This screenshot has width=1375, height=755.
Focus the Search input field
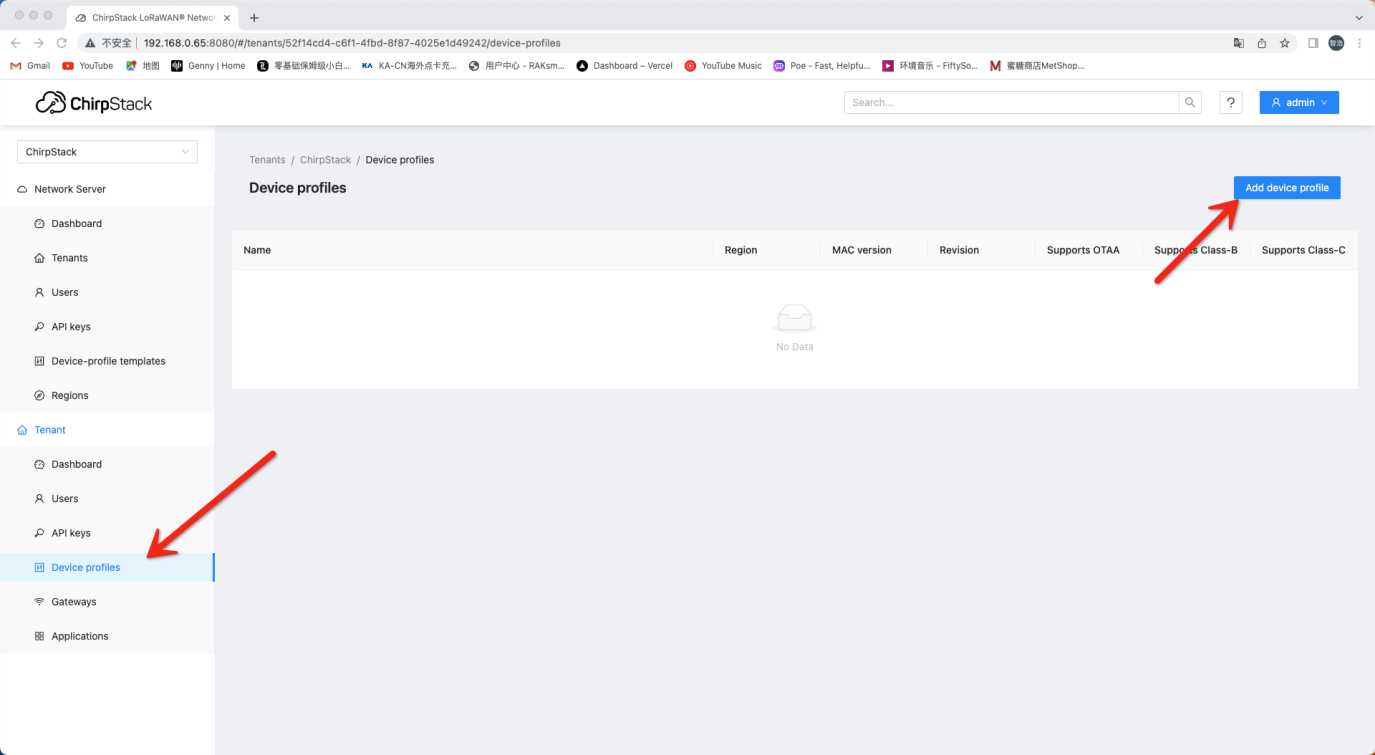click(1011, 102)
